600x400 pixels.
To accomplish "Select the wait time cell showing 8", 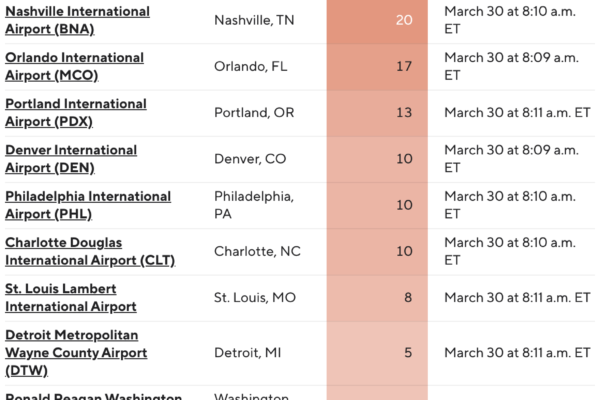I will (377, 298).
